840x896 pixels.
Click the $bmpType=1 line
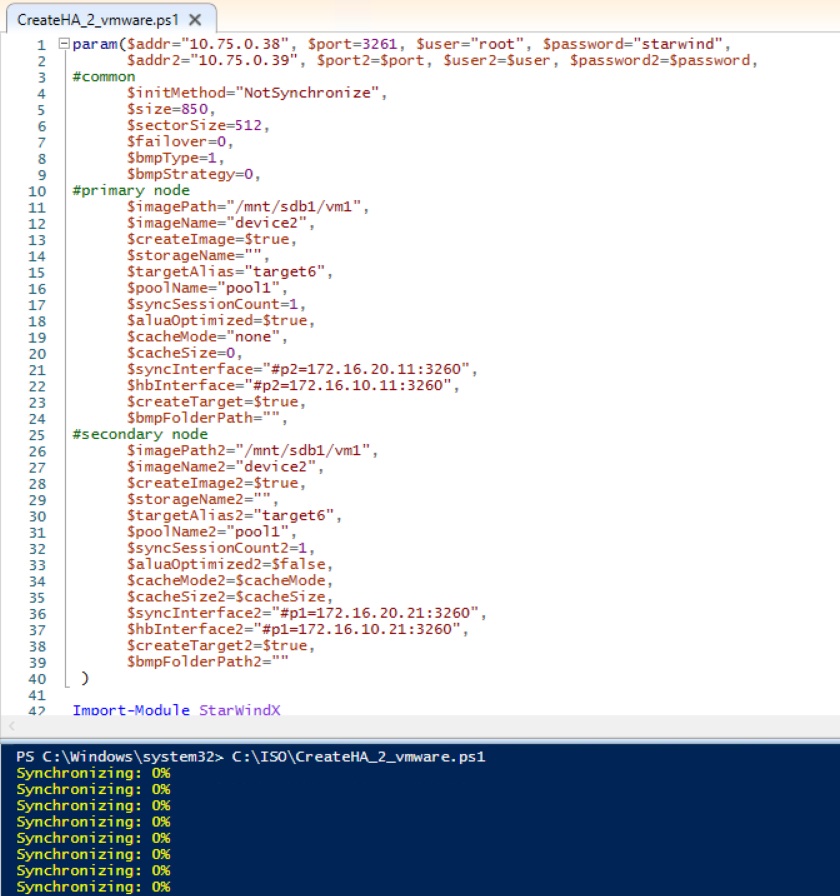pyautogui.click(x=175, y=158)
